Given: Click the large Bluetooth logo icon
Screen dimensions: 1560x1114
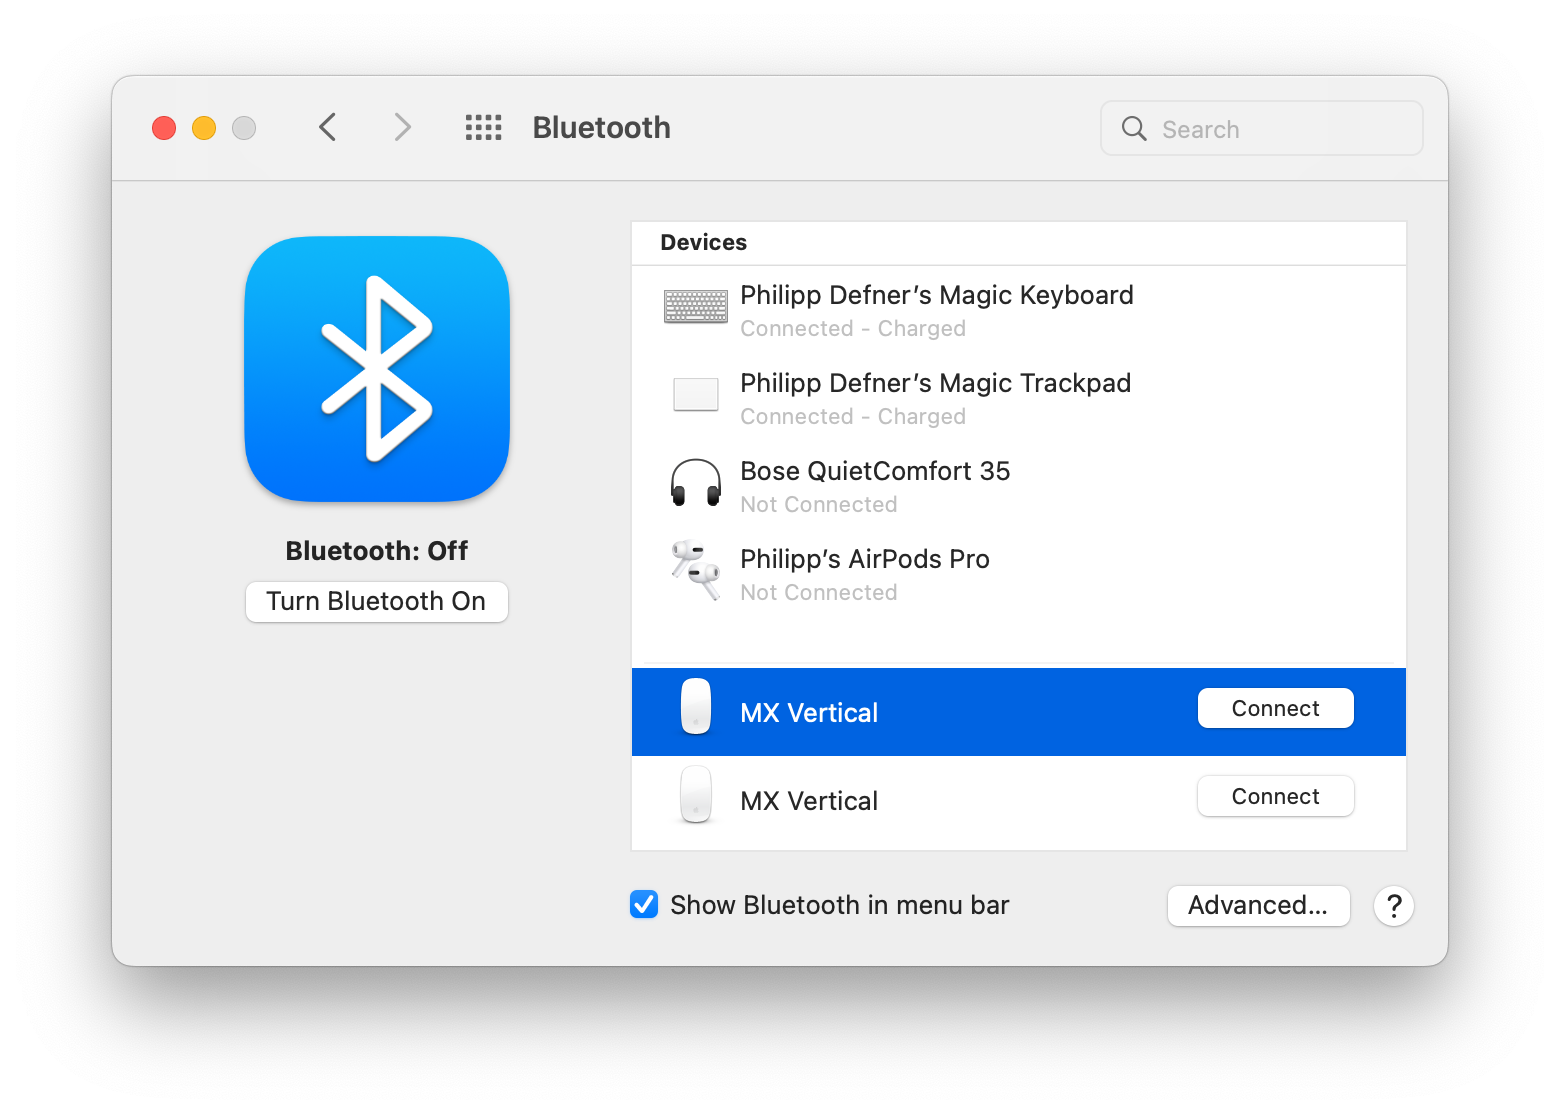Looking at the screenshot, I should [x=377, y=368].
